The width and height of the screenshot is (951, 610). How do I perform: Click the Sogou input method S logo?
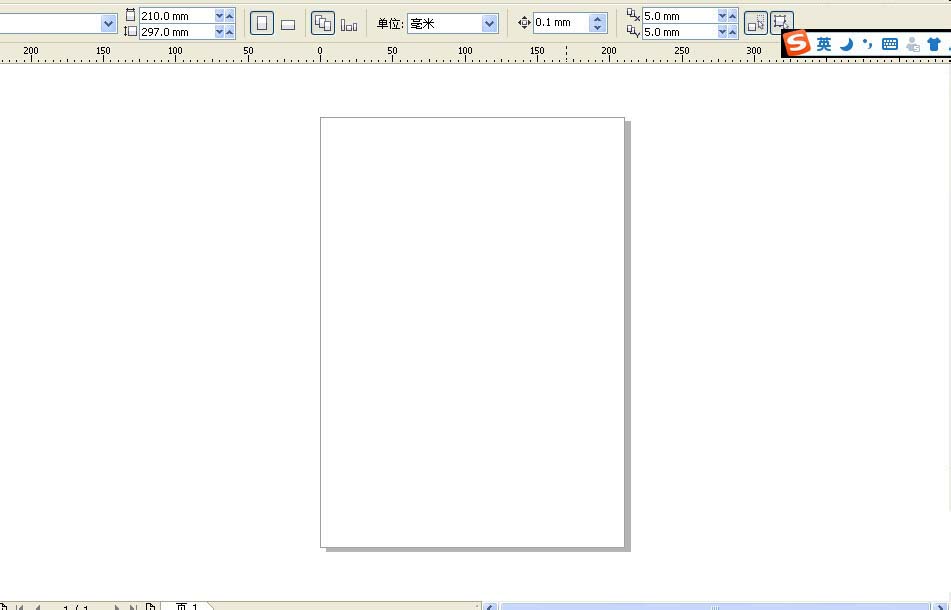[796, 43]
